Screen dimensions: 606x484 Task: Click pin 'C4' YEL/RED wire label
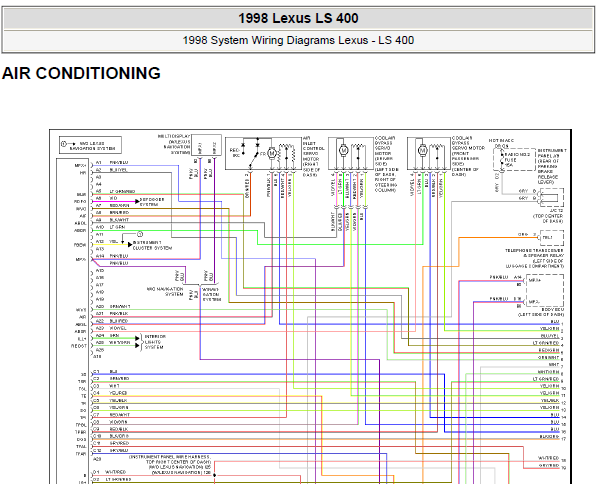click(118, 393)
